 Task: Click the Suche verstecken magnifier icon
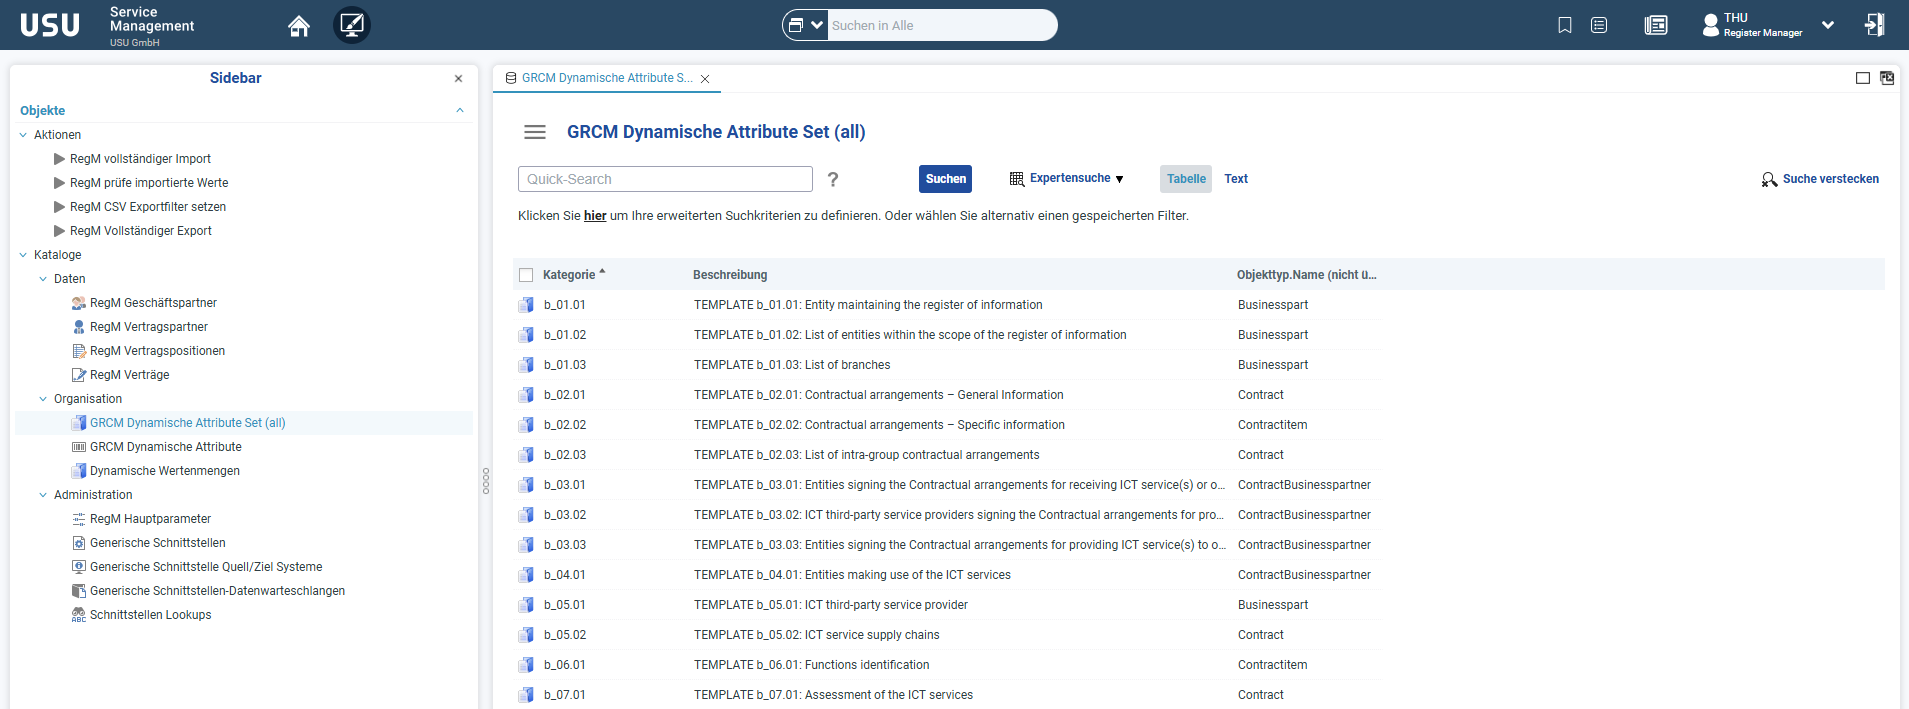point(1769,180)
